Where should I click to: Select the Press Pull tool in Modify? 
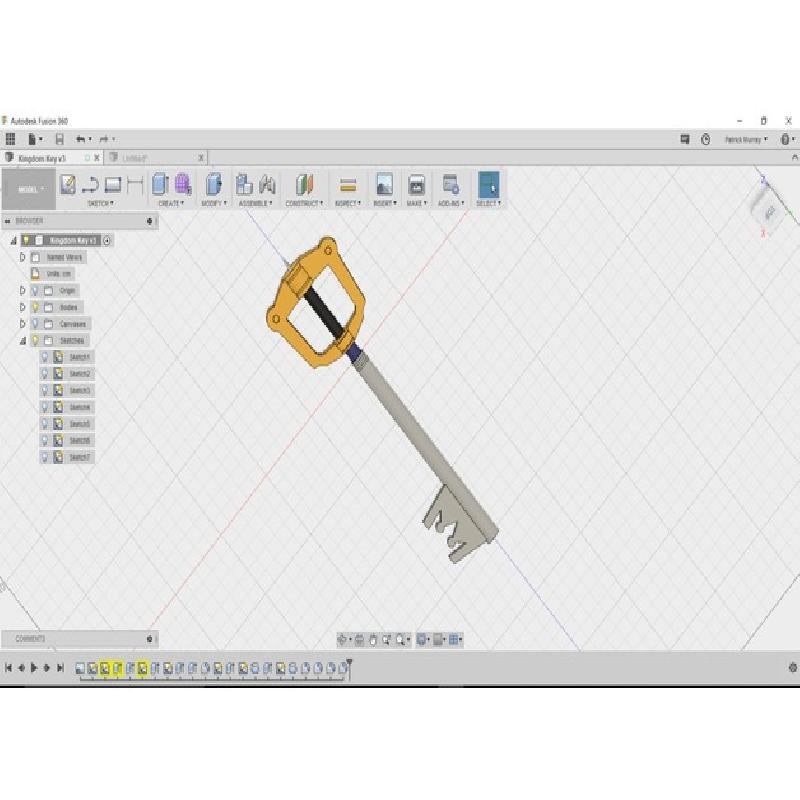coord(213,184)
